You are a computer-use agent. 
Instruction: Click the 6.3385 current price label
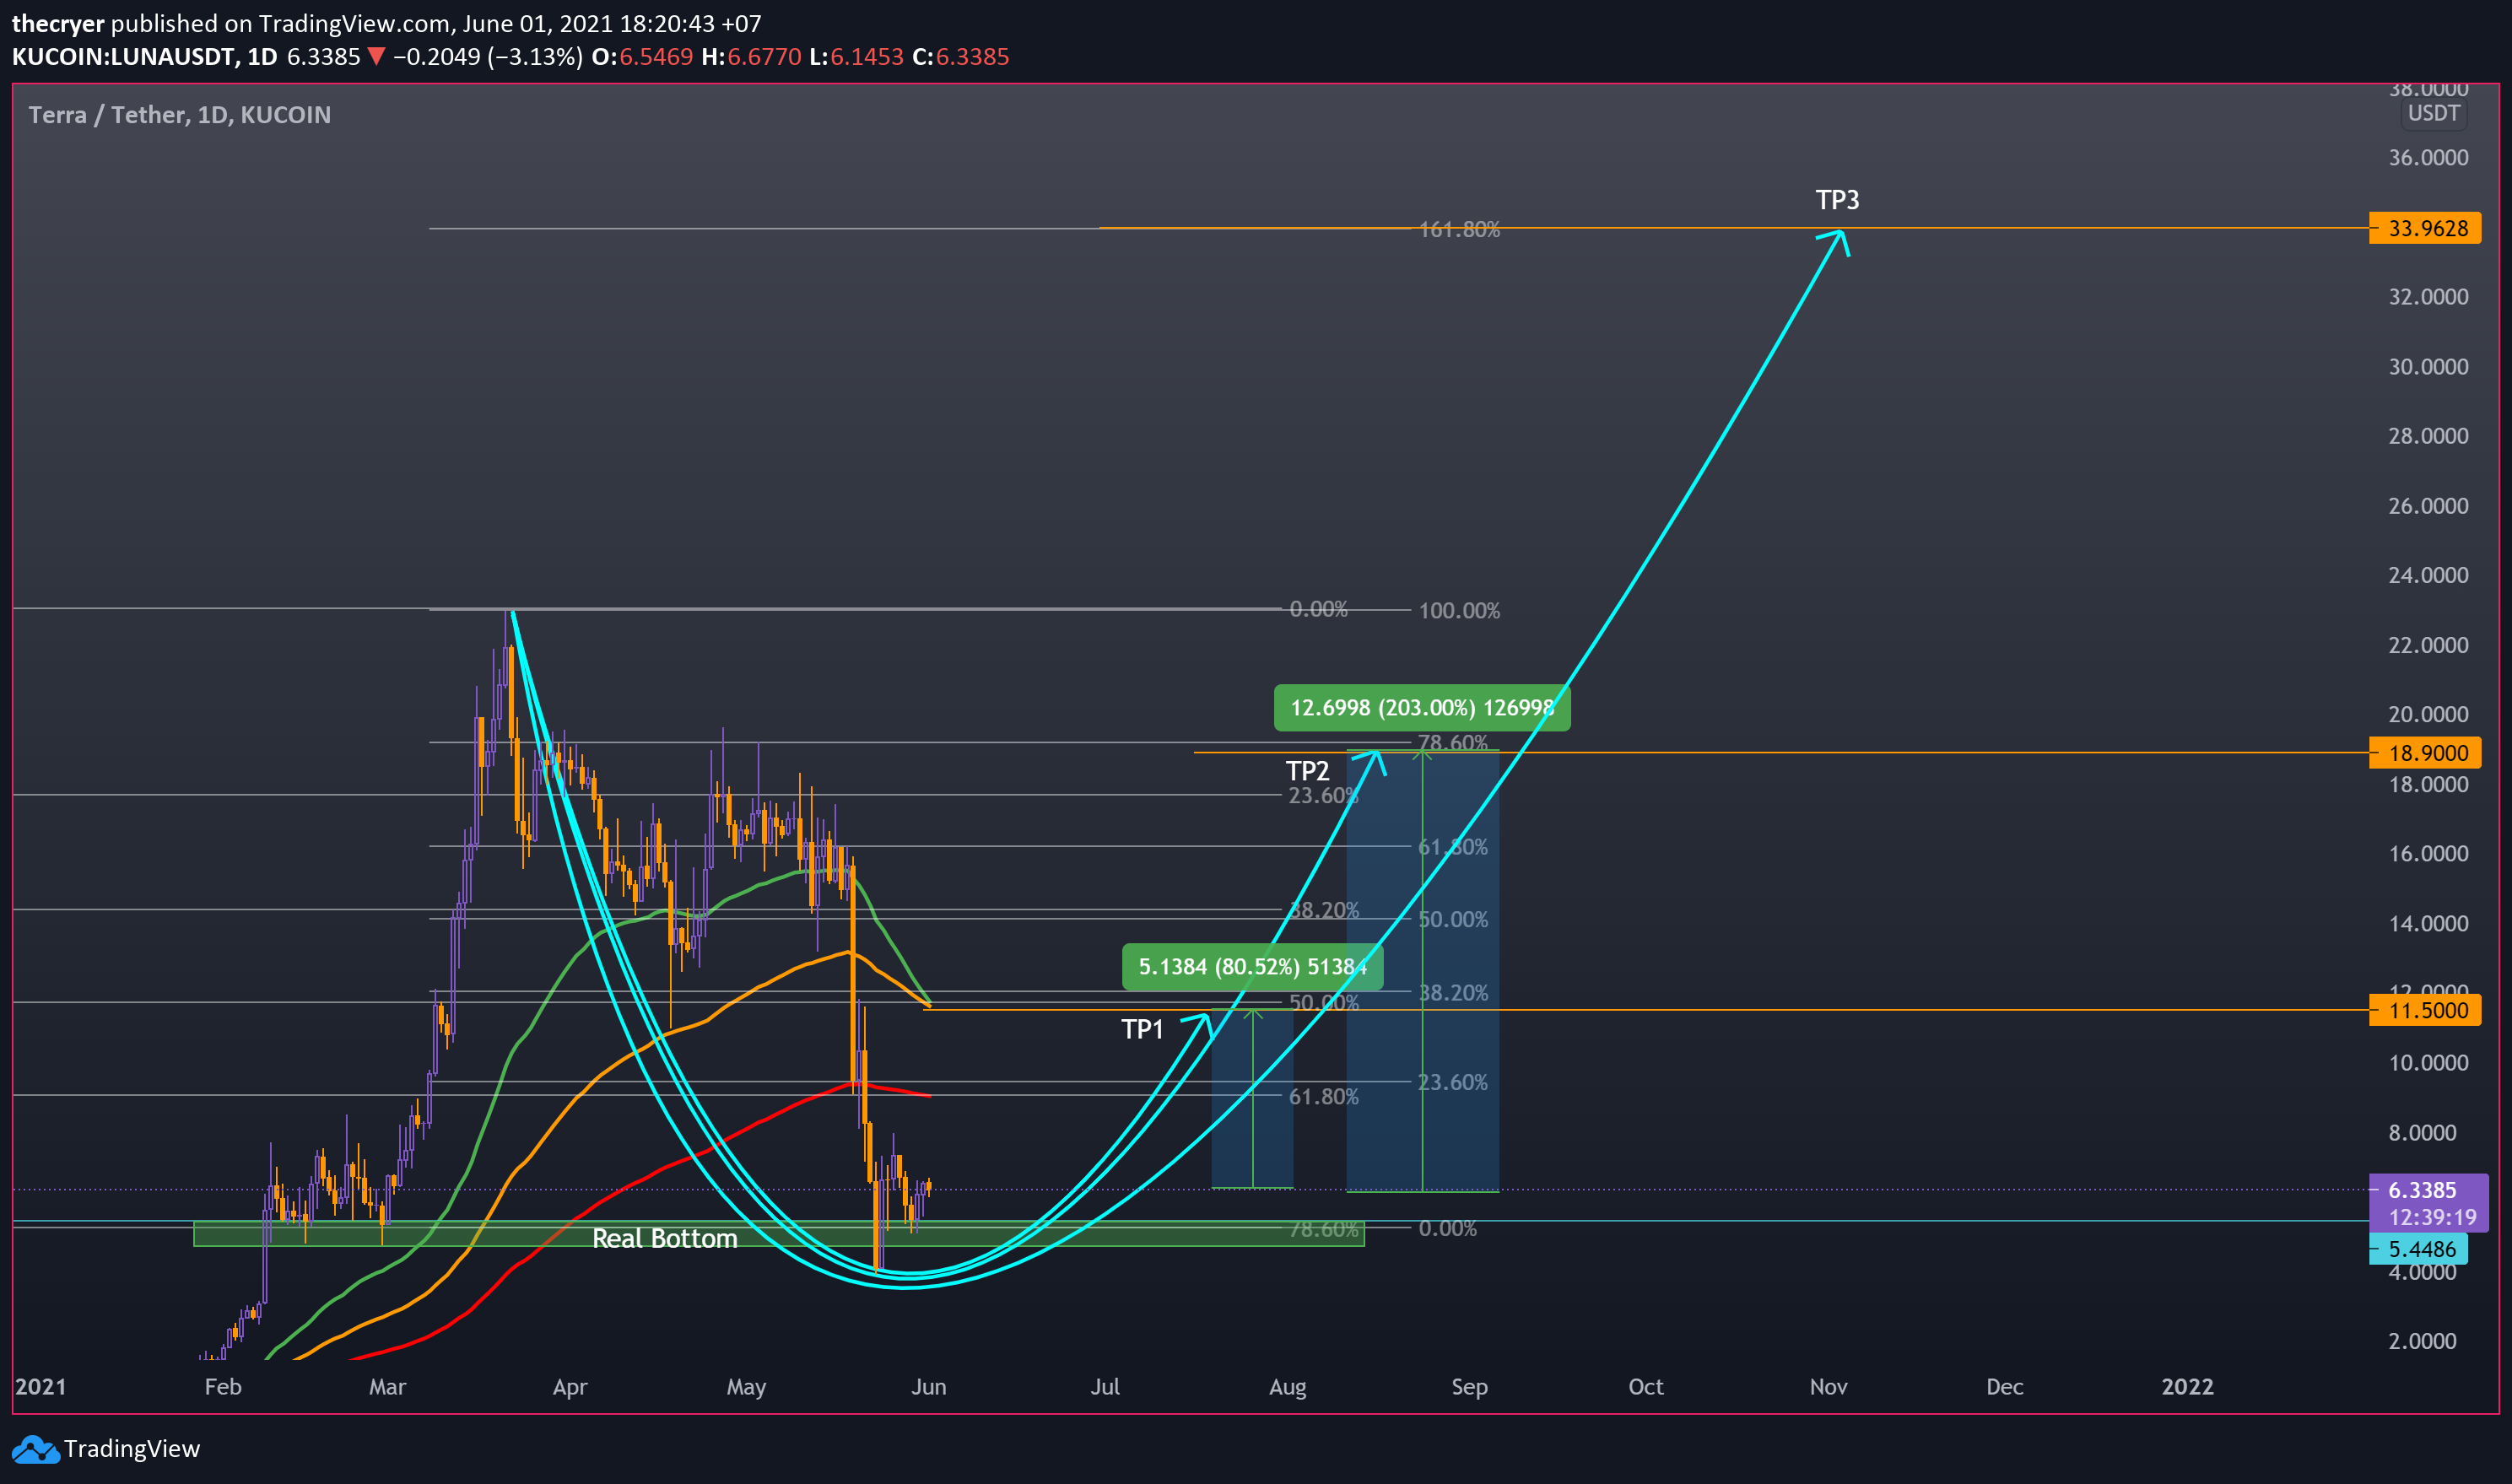pyautogui.click(x=2421, y=1190)
